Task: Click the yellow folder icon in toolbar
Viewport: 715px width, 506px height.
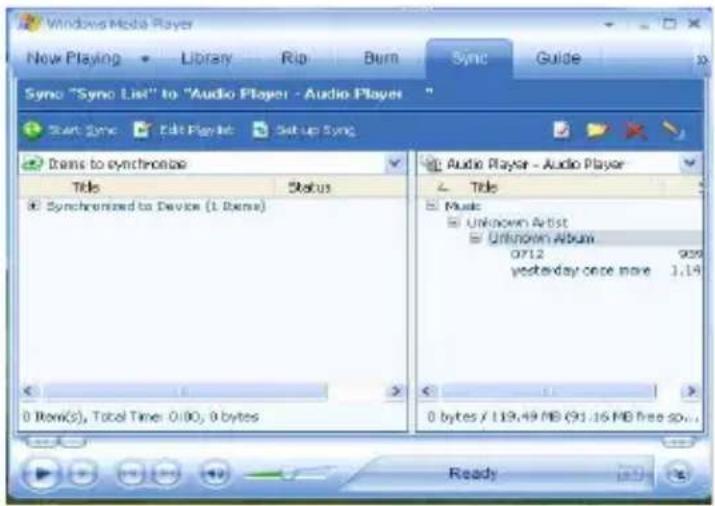Action: tap(597, 130)
